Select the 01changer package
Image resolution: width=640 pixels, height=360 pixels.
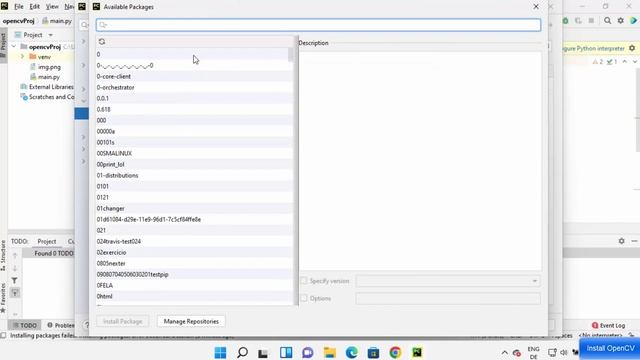[194, 209]
